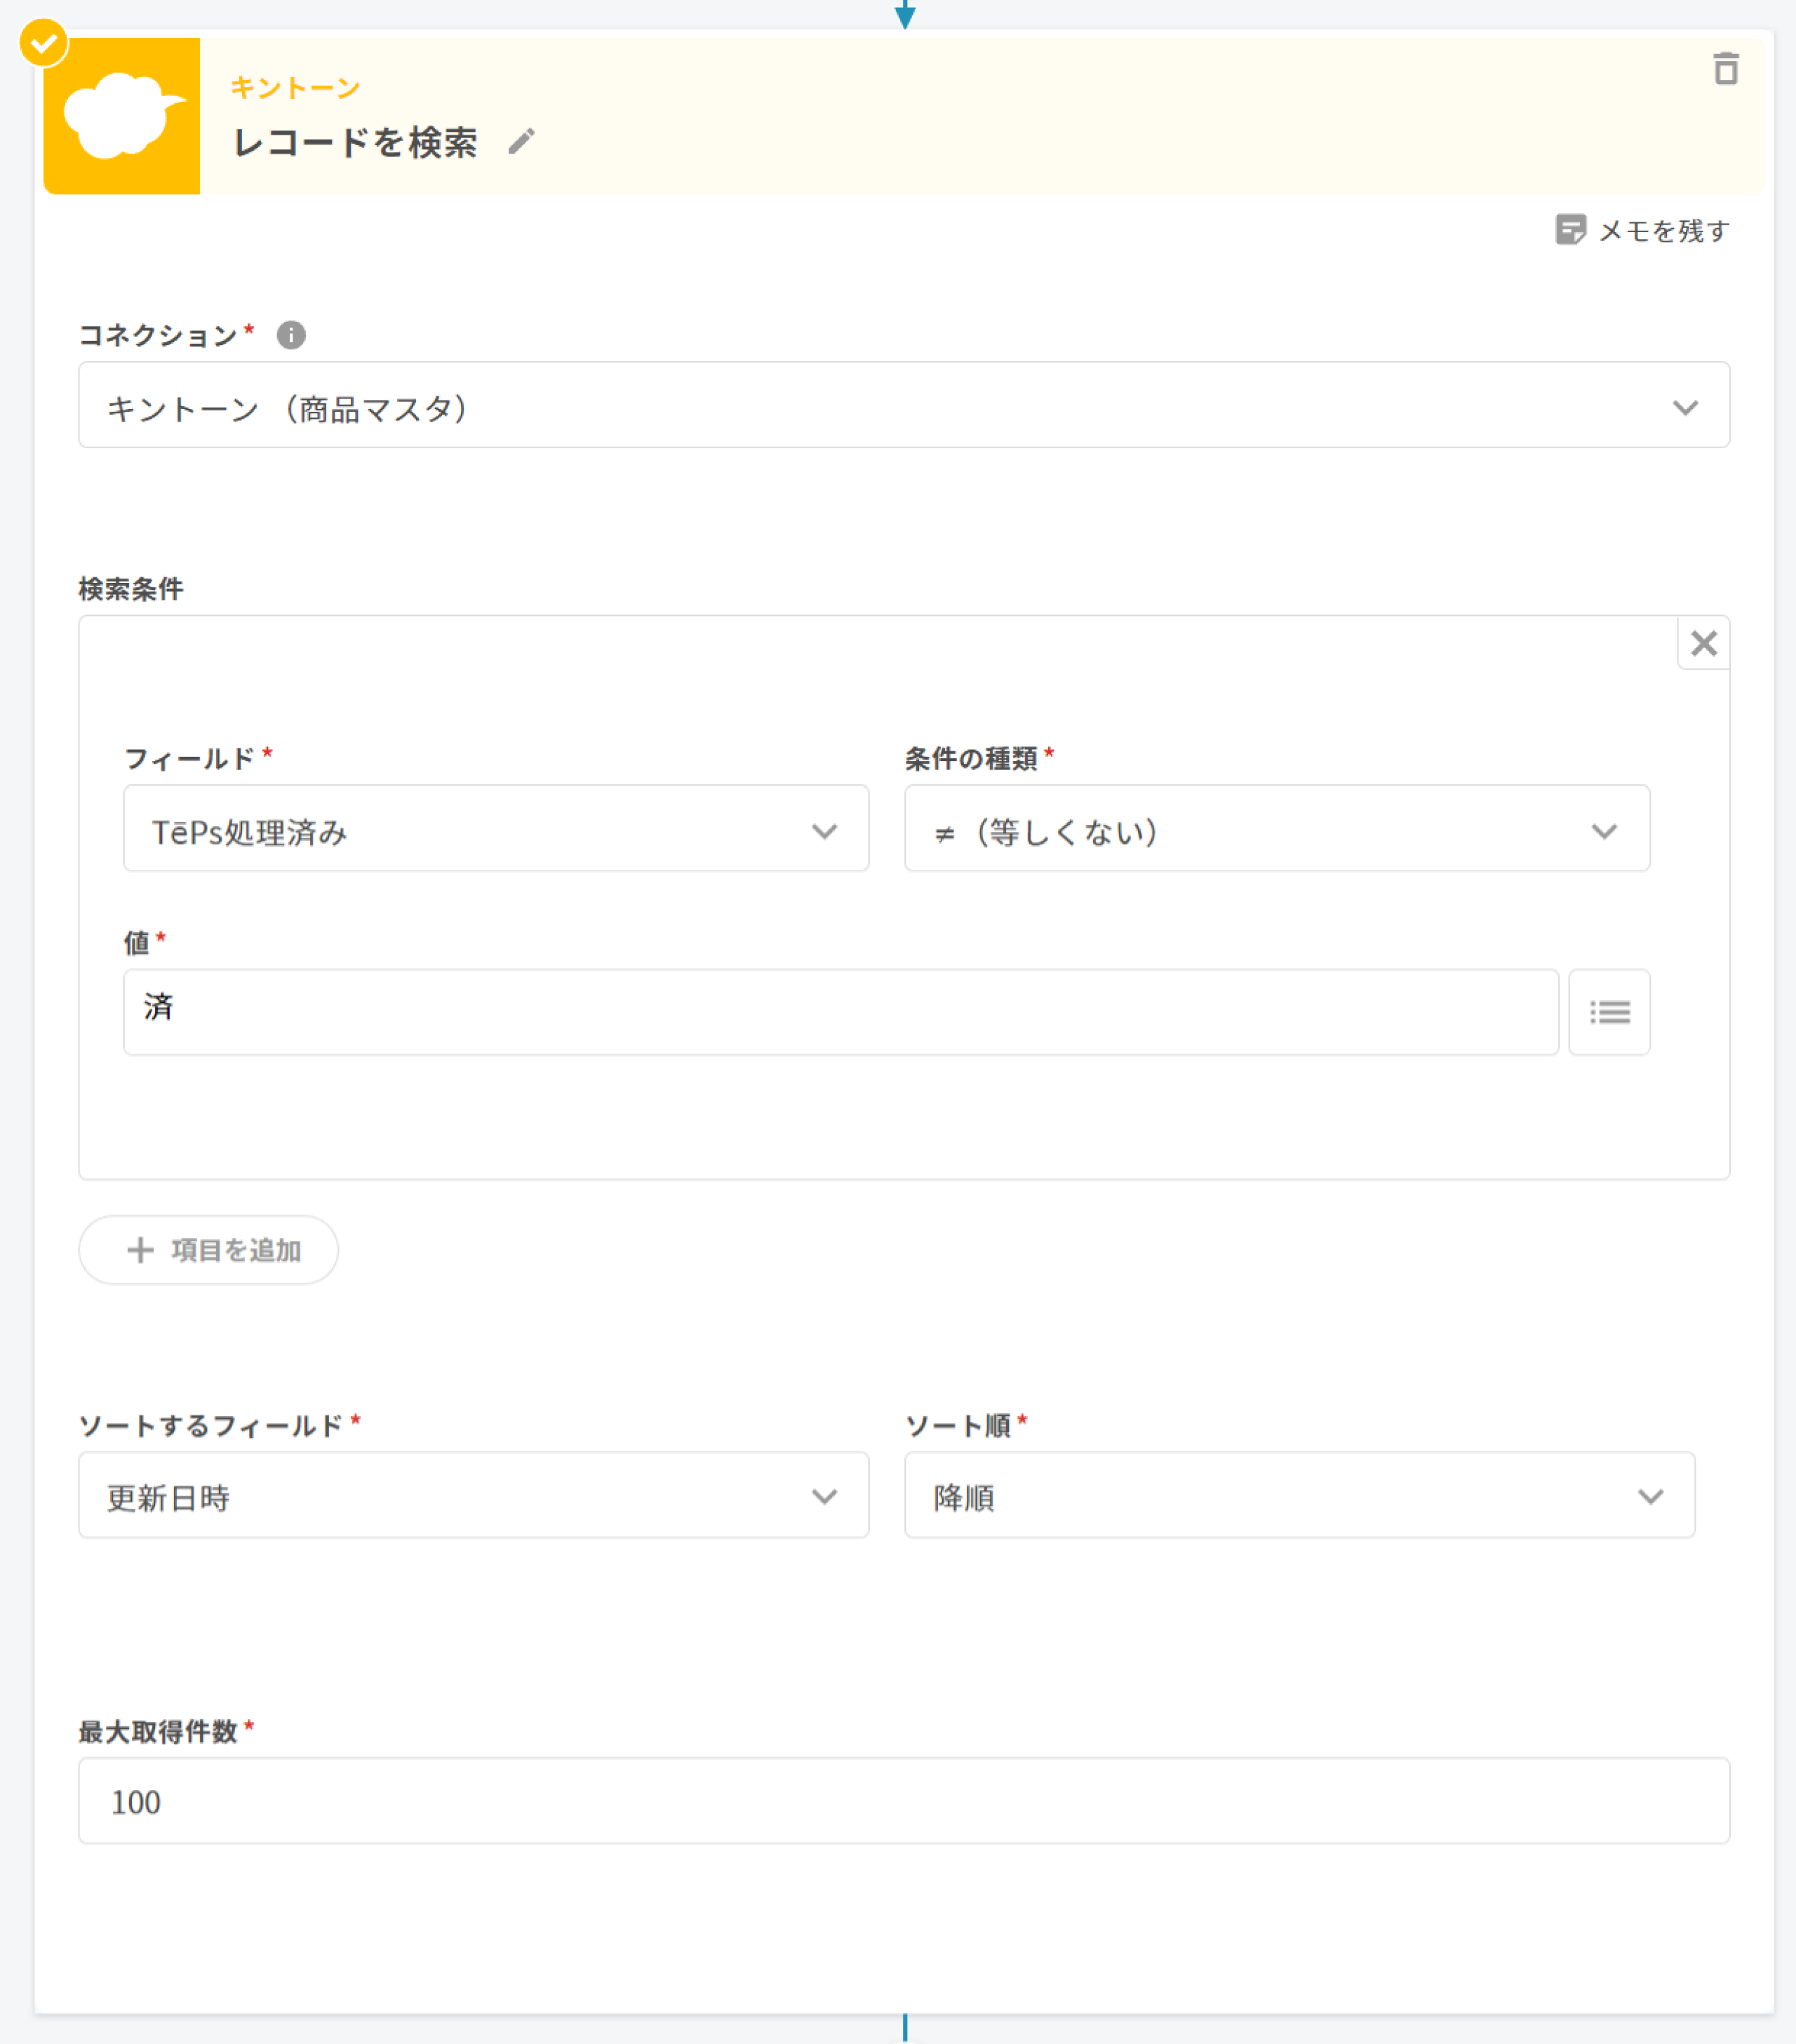Click the connection info icon

pos(291,335)
